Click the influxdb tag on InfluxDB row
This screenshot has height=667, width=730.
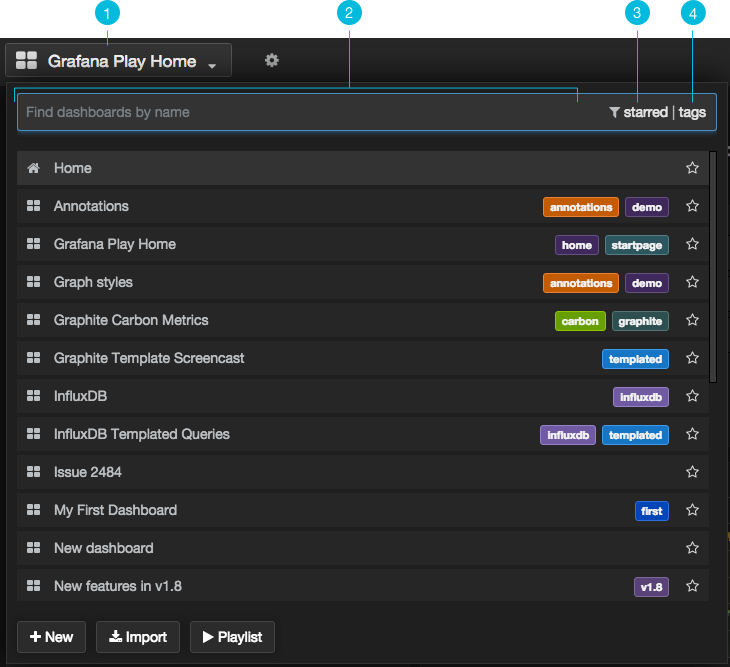pyautogui.click(x=641, y=397)
